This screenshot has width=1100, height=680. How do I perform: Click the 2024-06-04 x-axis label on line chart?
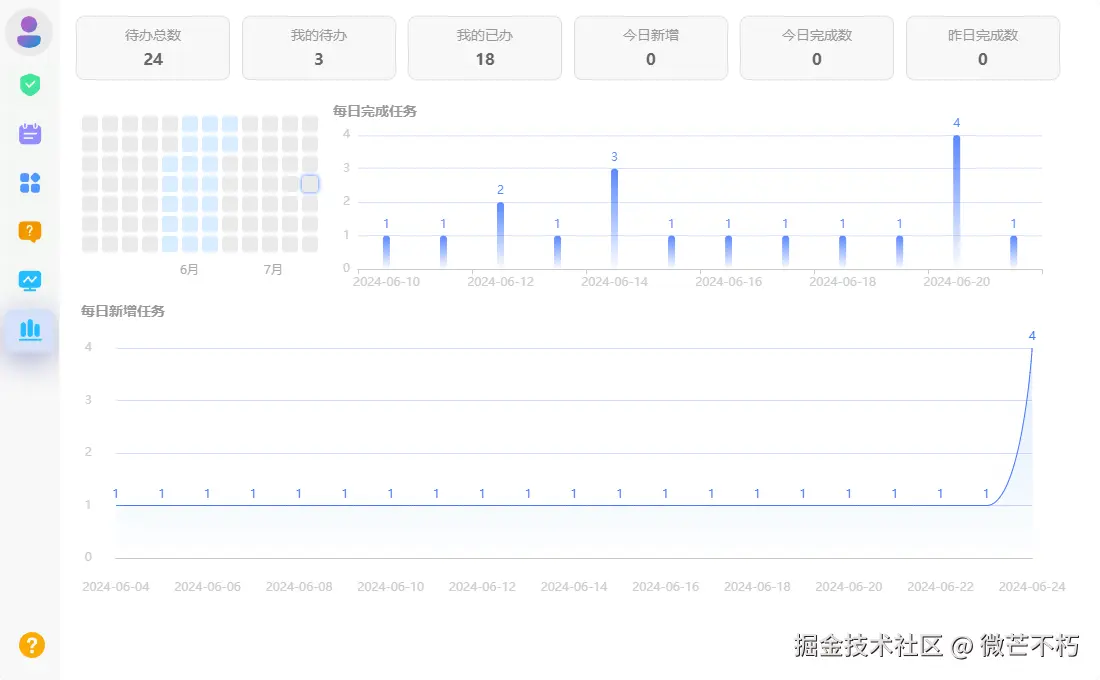coord(116,587)
